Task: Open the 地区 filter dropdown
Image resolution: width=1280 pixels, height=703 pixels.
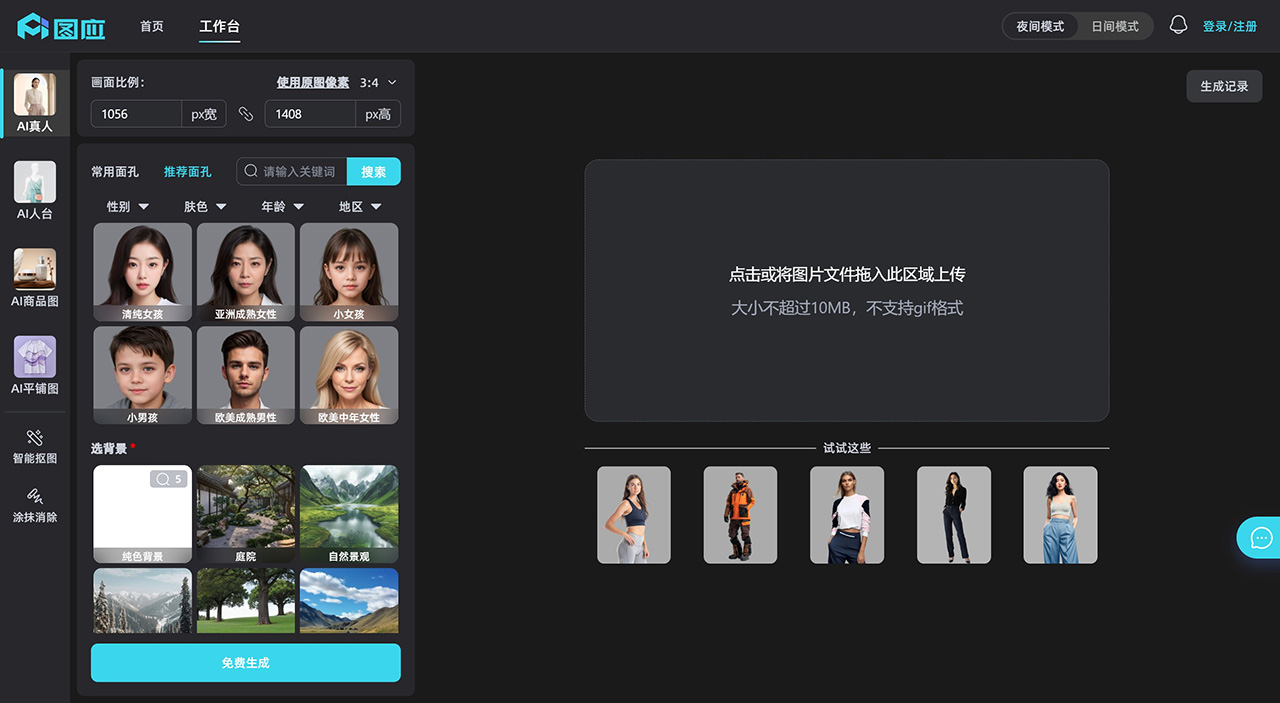Action: (360, 207)
